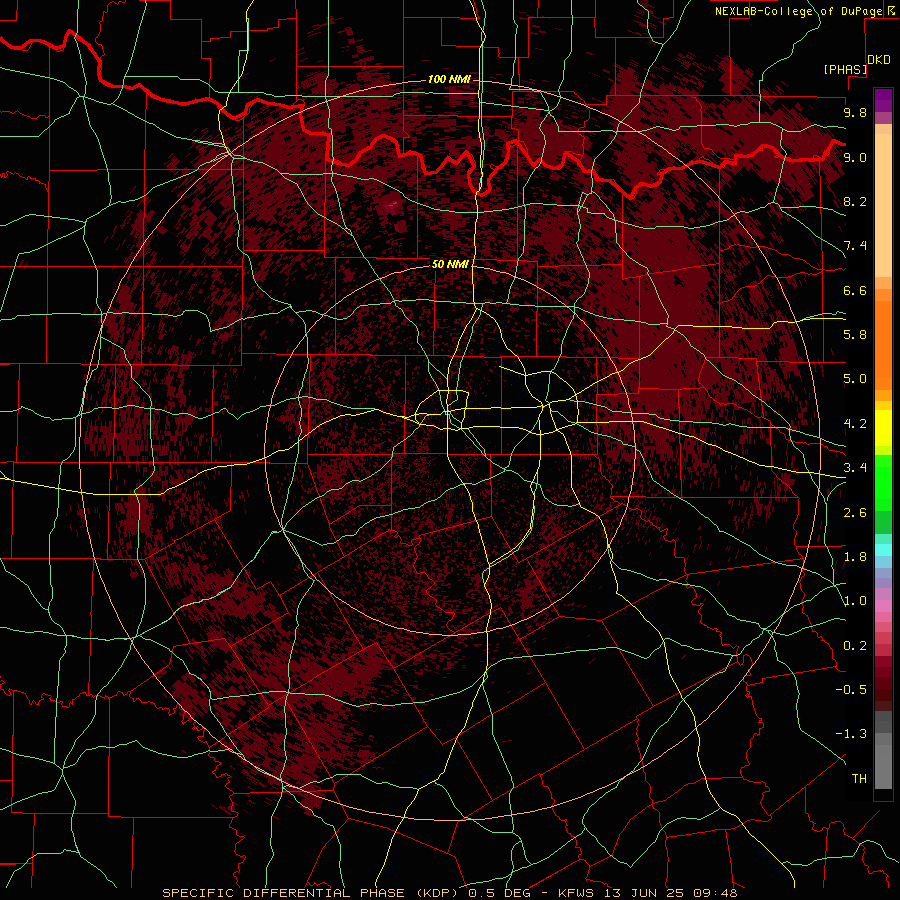Pick the pale peach band of the color scale
Screen dimensions: 900x900
(883, 207)
